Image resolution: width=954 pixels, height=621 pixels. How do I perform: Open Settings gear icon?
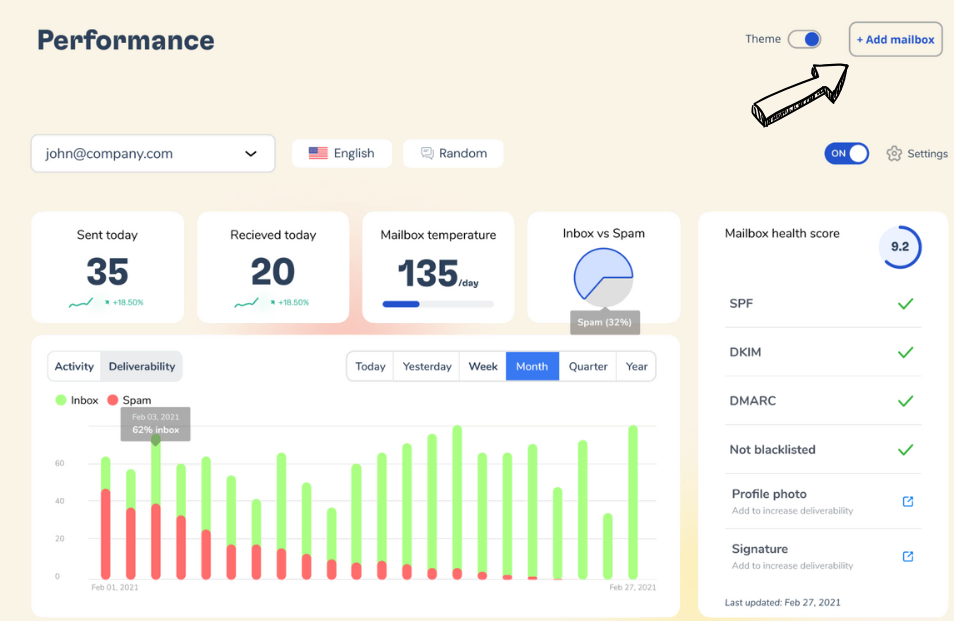pos(894,154)
